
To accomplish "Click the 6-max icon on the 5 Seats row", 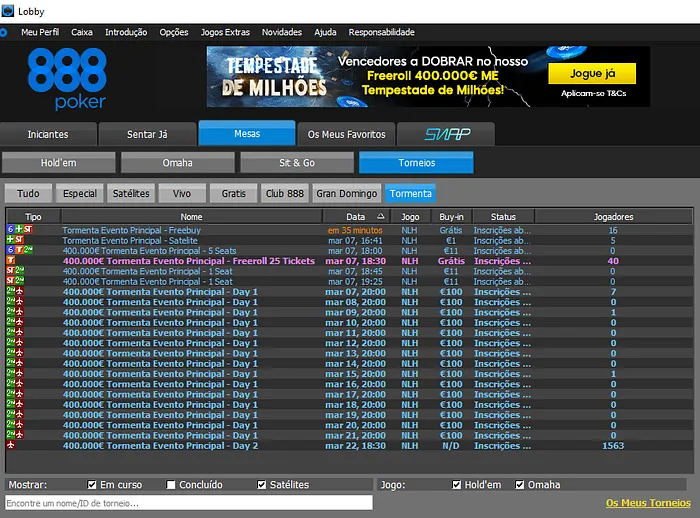I will (10, 250).
